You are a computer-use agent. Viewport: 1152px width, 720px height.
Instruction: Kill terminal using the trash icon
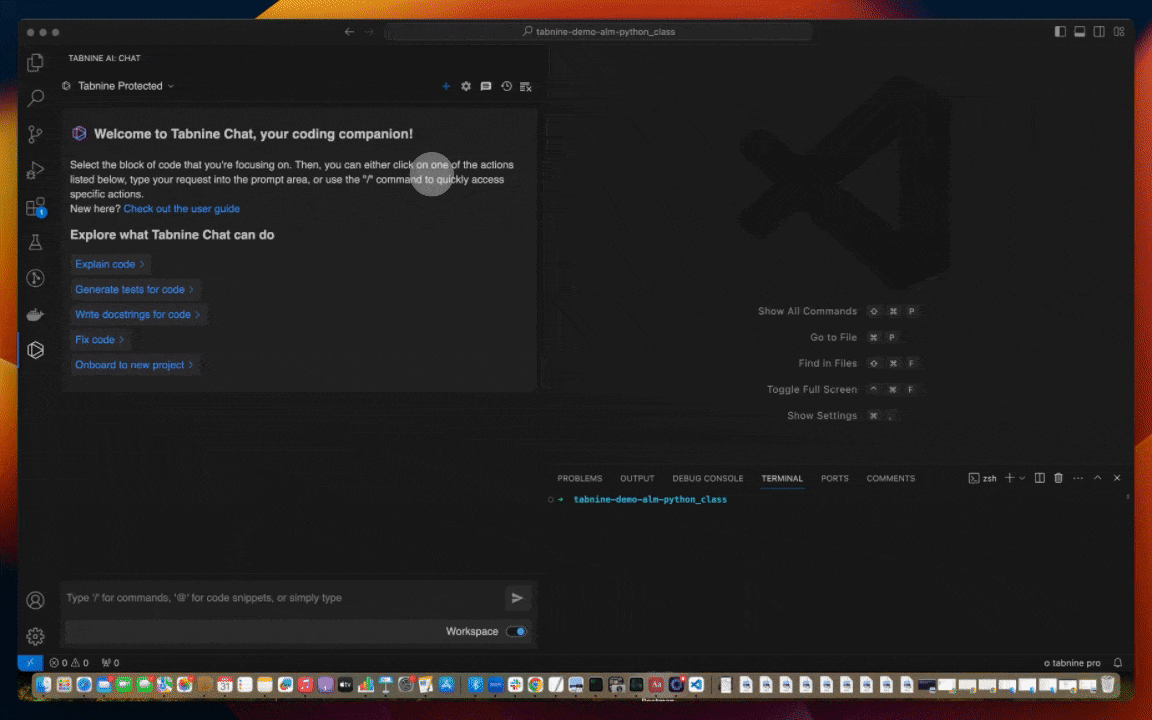tap(1058, 478)
